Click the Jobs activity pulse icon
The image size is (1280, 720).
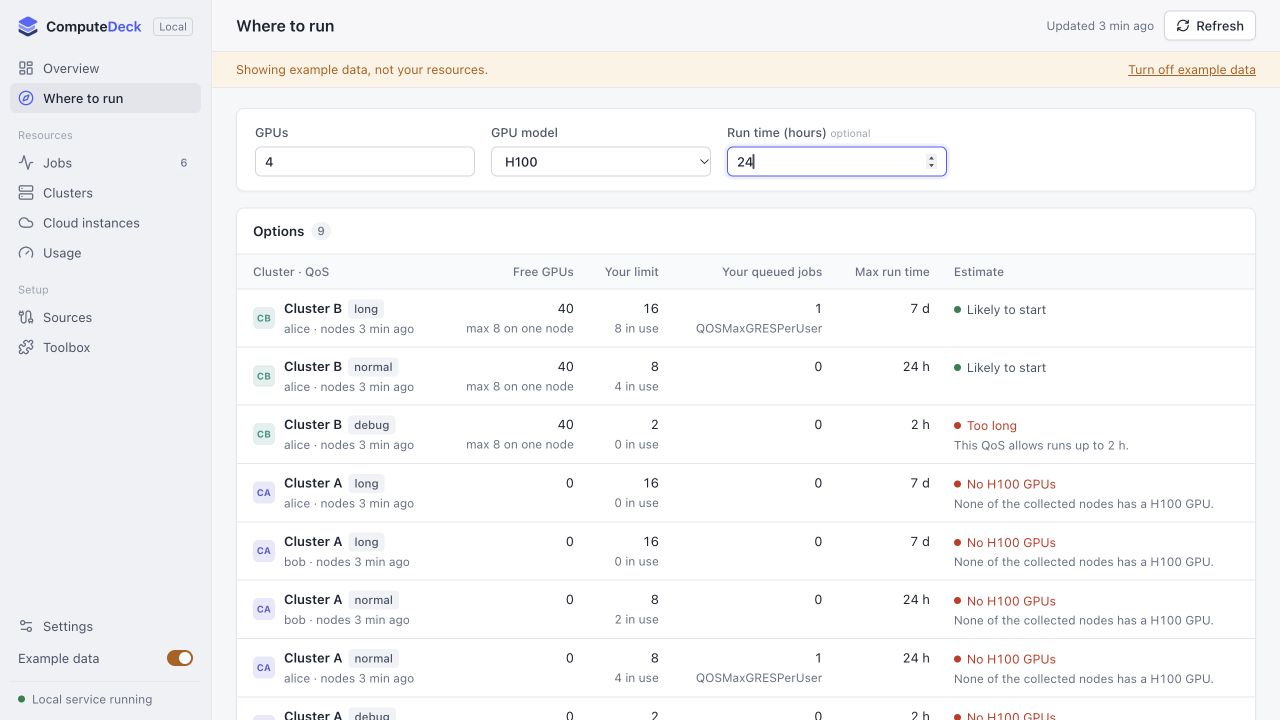click(x=26, y=163)
